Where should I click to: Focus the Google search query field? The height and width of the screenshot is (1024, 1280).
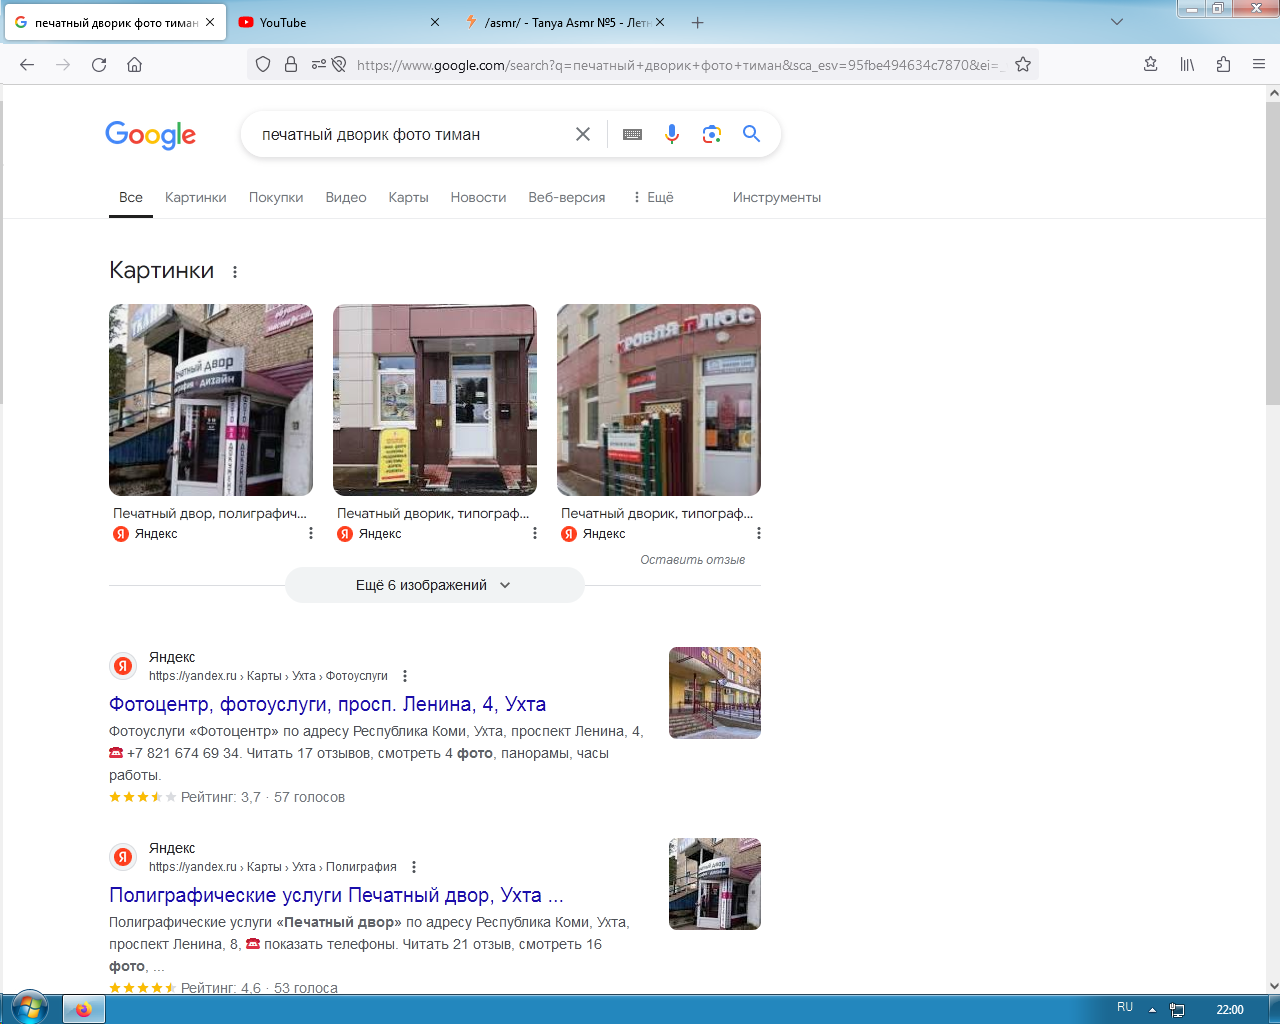coord(410,134)
